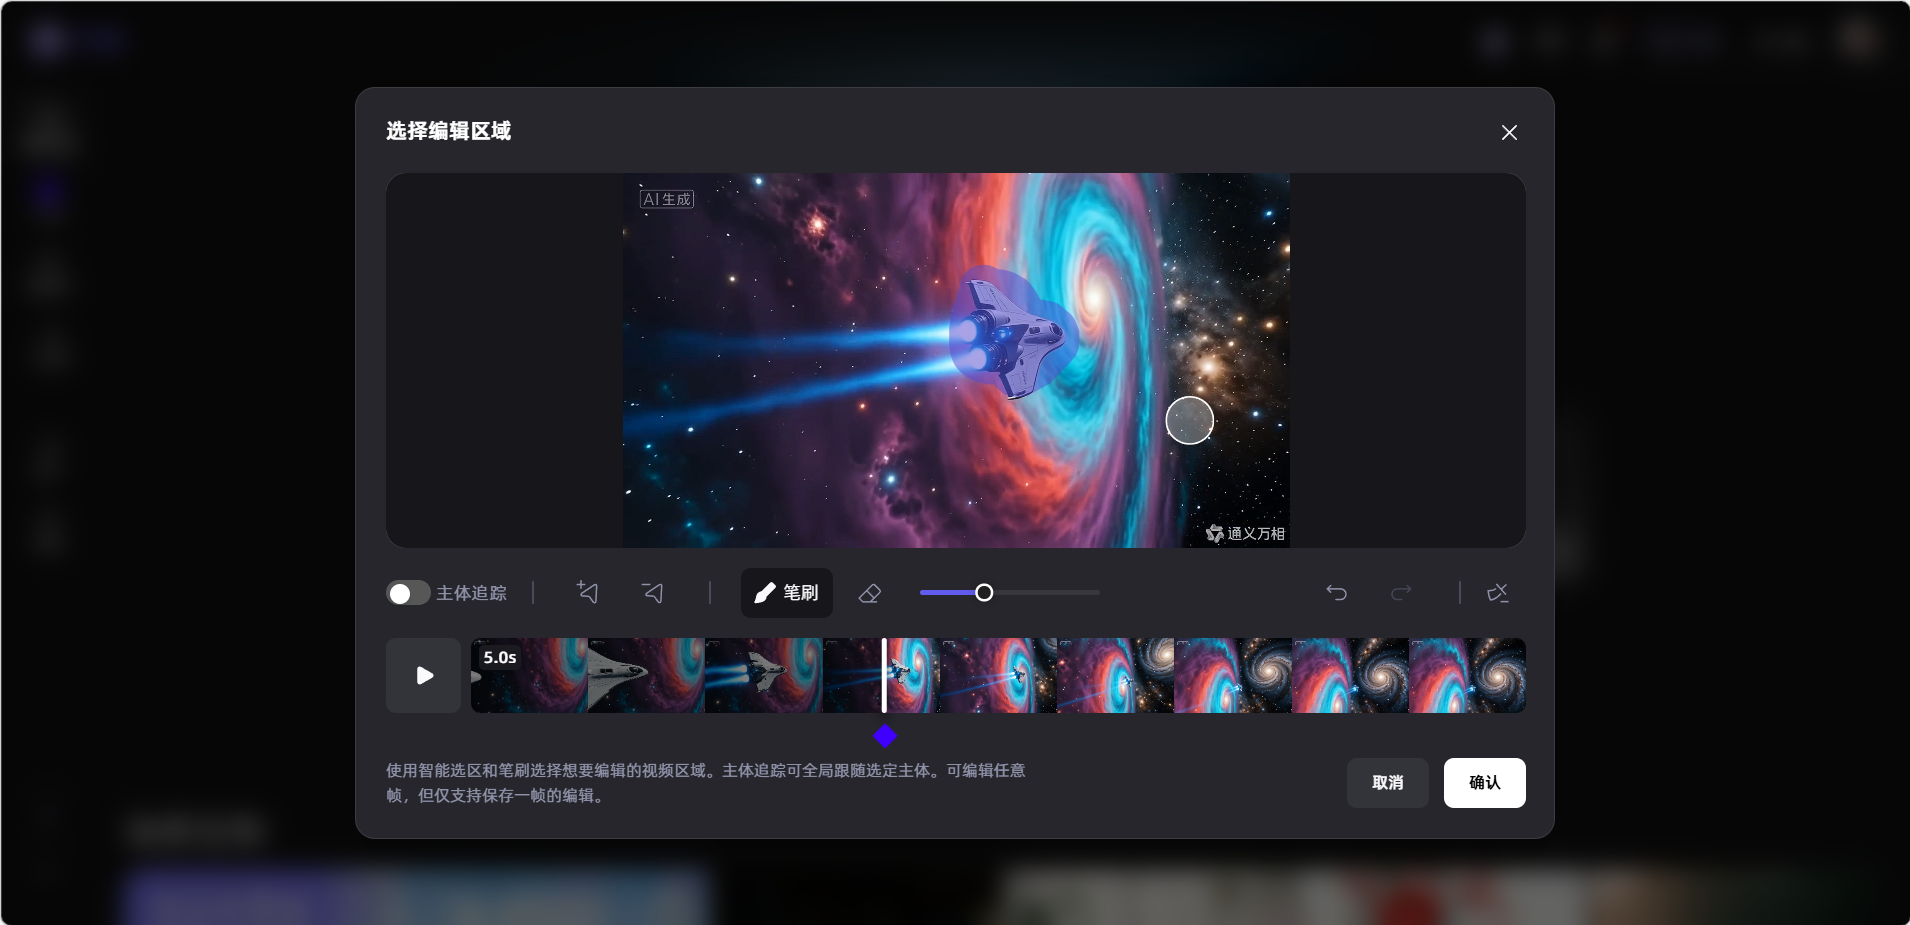Select the subtract smart selection tool

[653, 593]
